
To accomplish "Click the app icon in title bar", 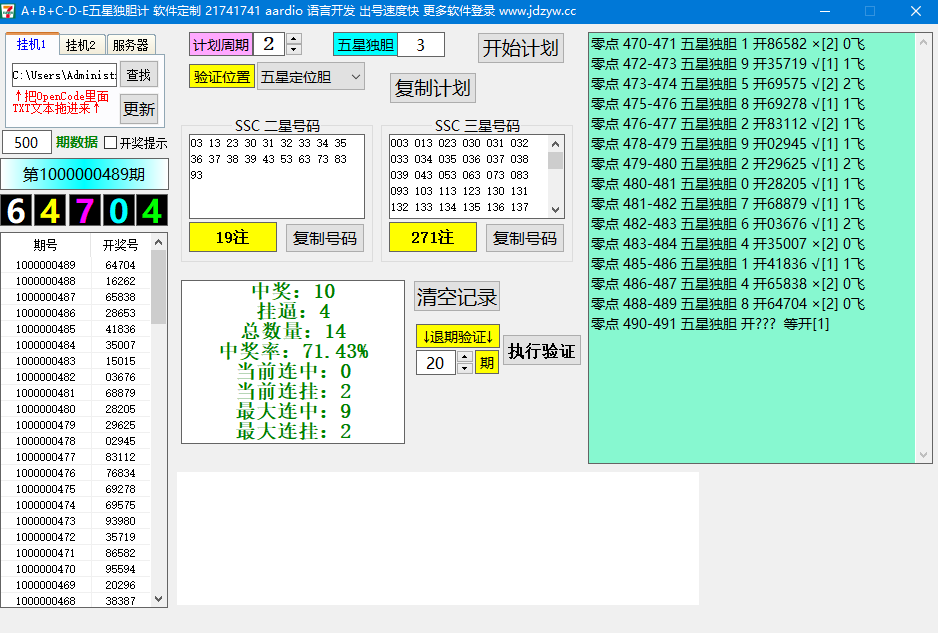I will point(8,11).
